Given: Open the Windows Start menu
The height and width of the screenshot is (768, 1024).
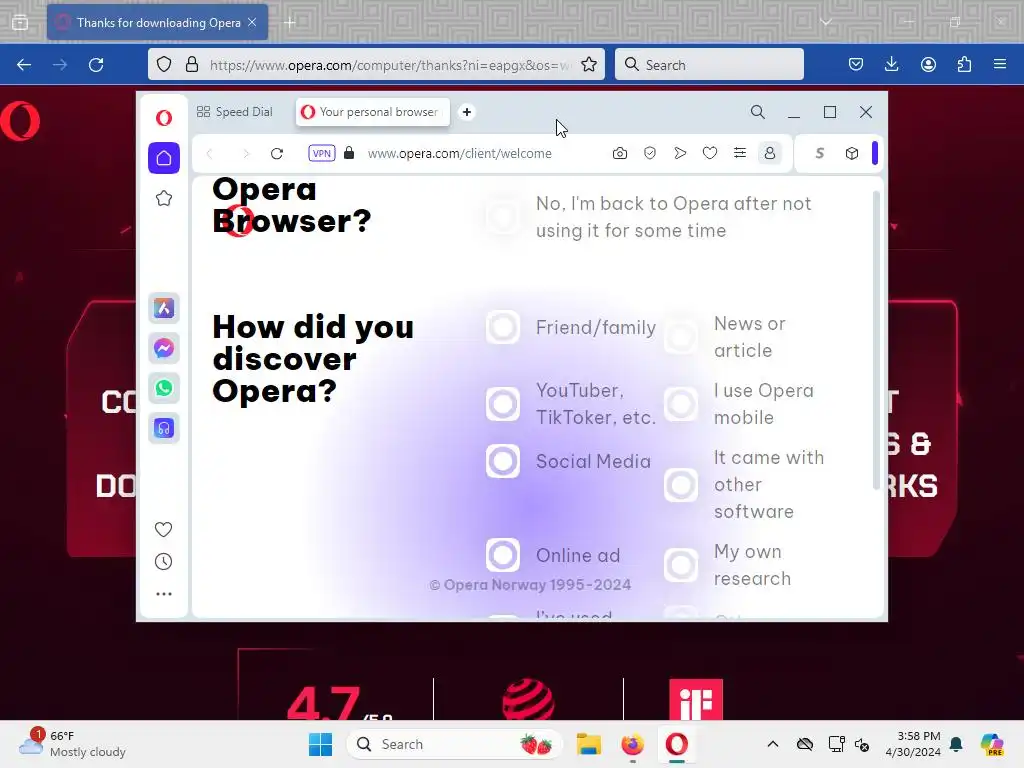Looking at the screenshot, I should [320, 744].
